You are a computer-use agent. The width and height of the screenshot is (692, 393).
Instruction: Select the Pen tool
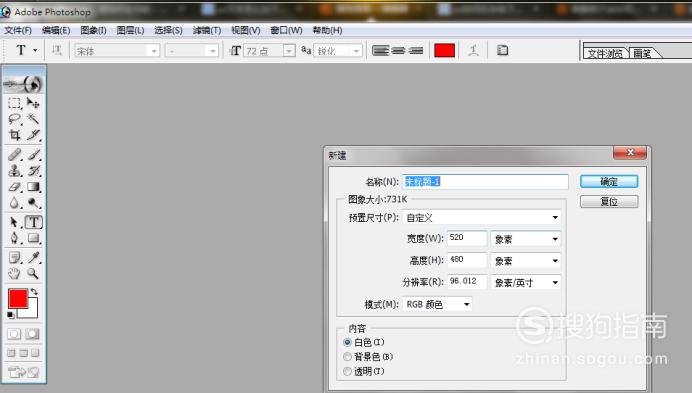point(15,238)
